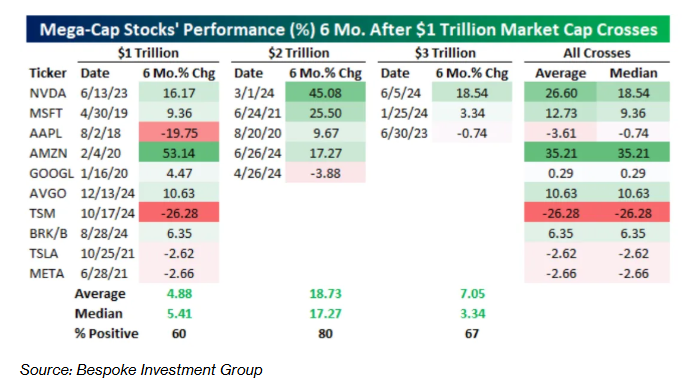This screenshot has height=391, width=690.
Task: Click the chart title banner
Action: click(x=348, y=29)
